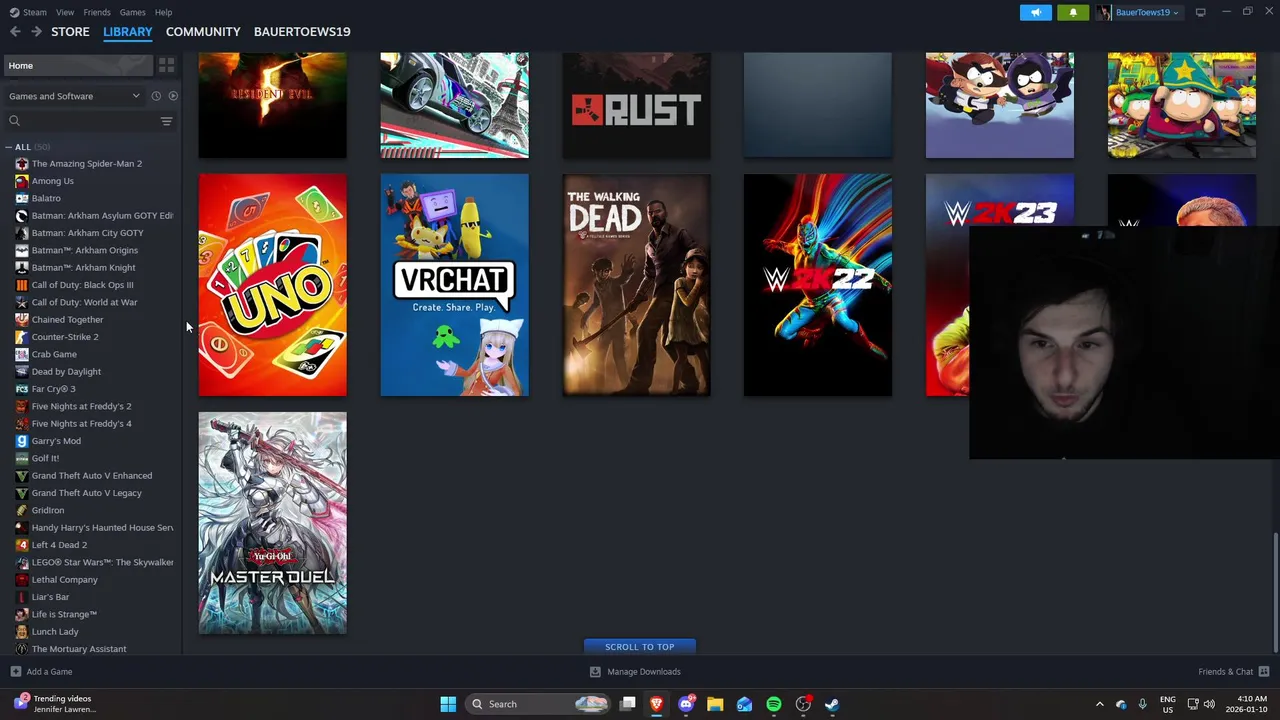
Task: Switch to the COMMUNITY tab
Action: (203, 32)
